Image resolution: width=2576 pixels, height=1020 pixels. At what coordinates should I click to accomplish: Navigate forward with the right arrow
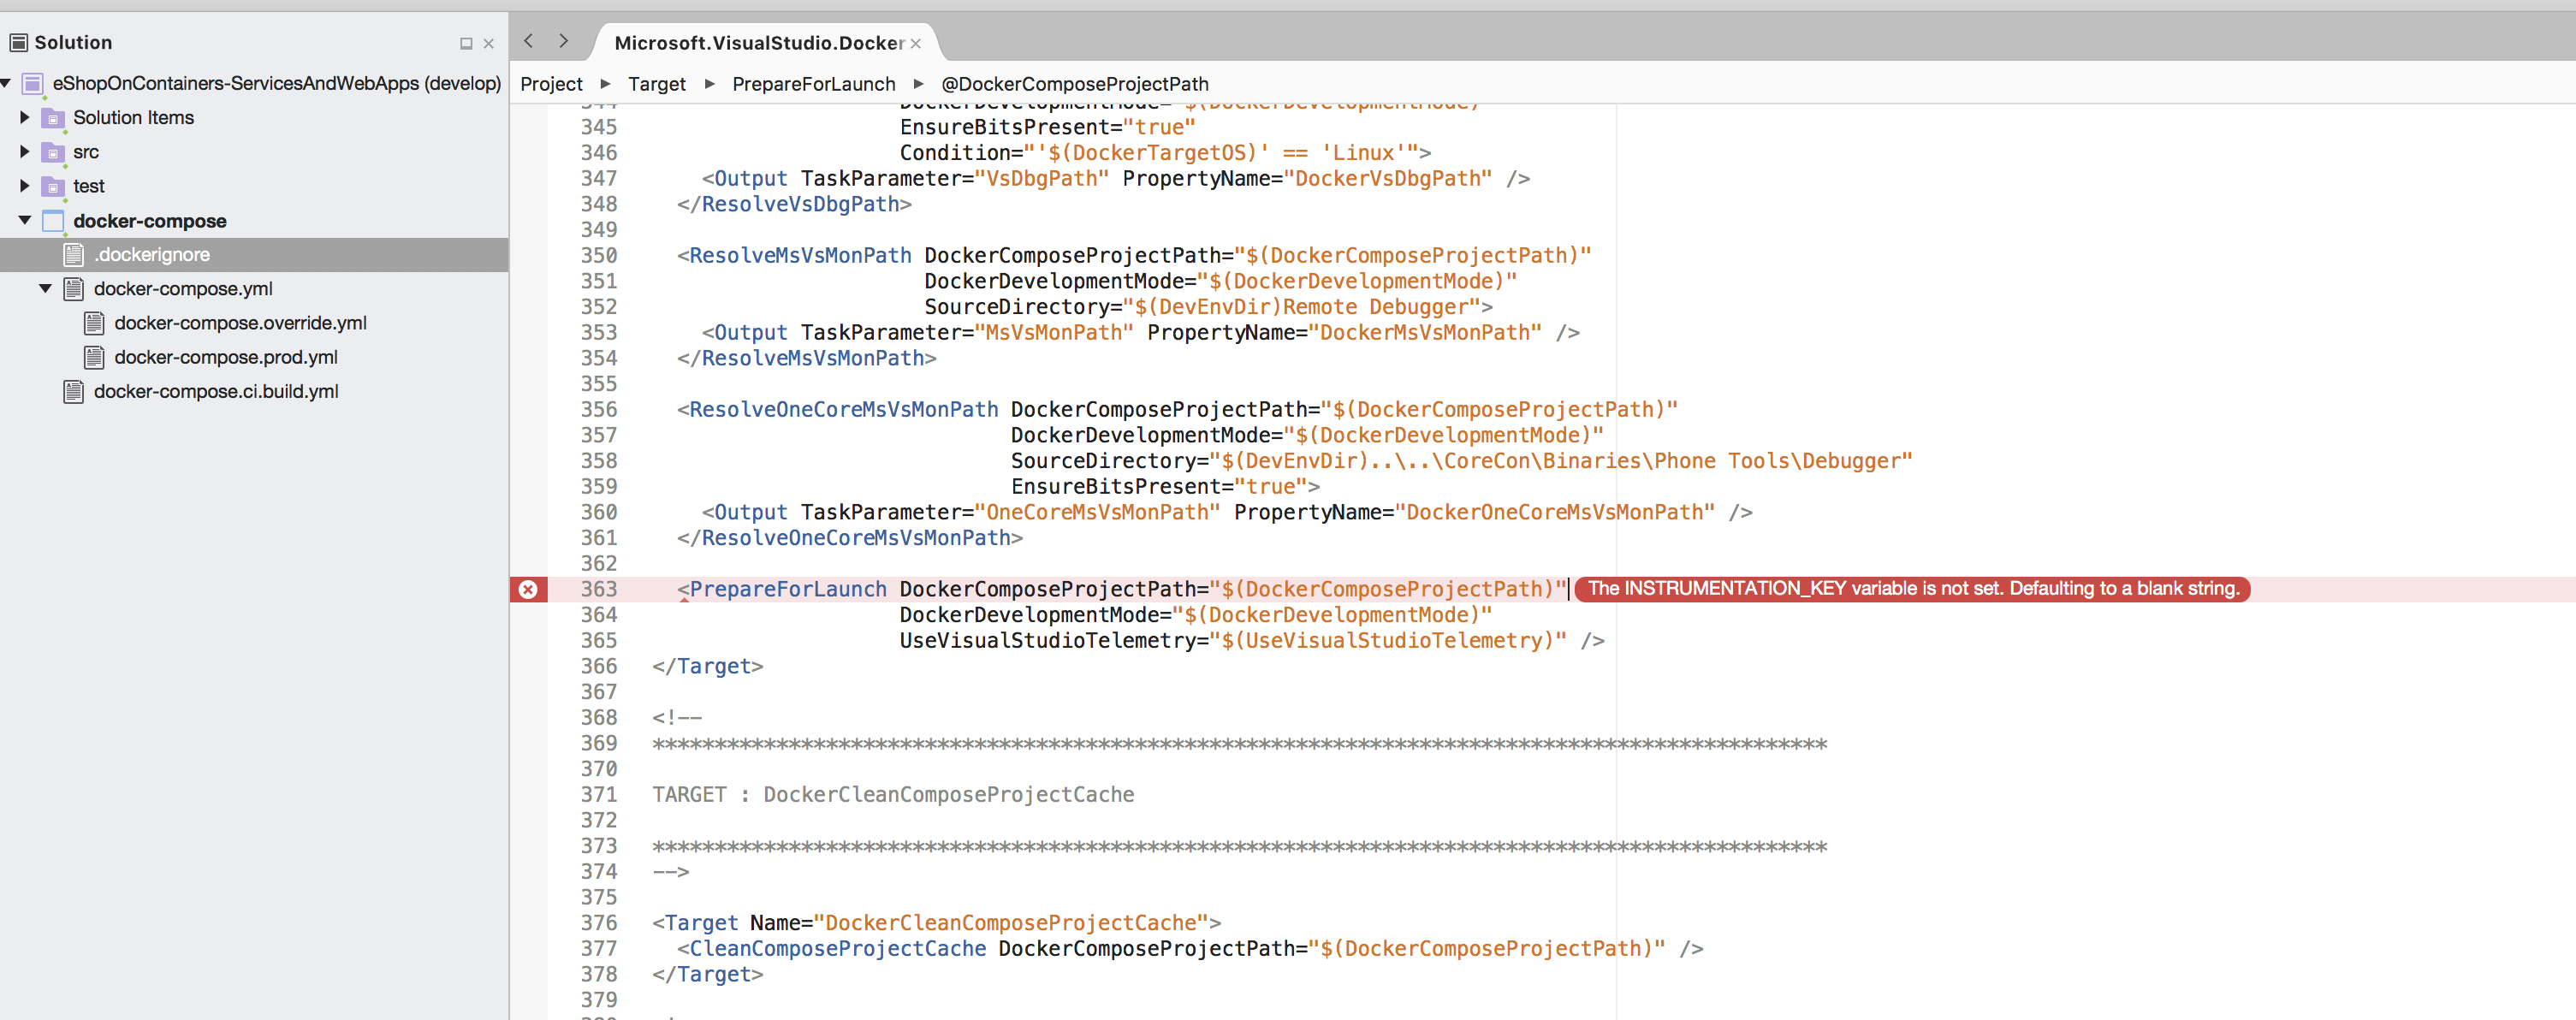coord(564,41)
